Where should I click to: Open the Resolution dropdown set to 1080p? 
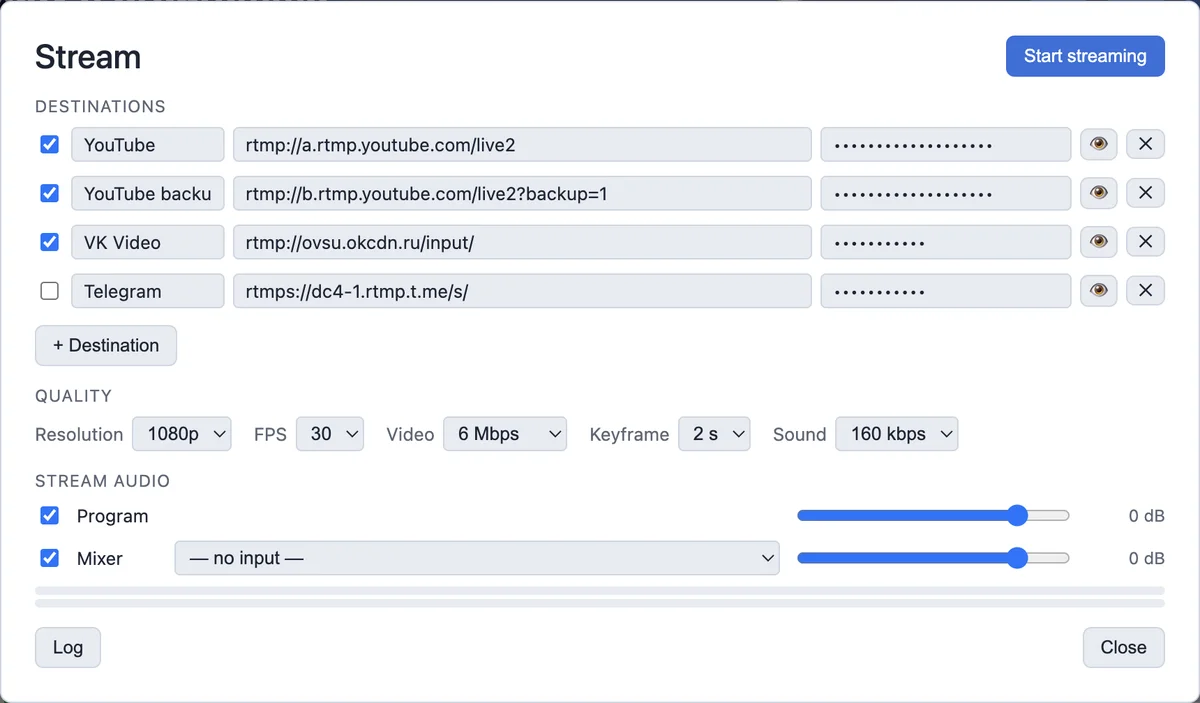[182, 434]
